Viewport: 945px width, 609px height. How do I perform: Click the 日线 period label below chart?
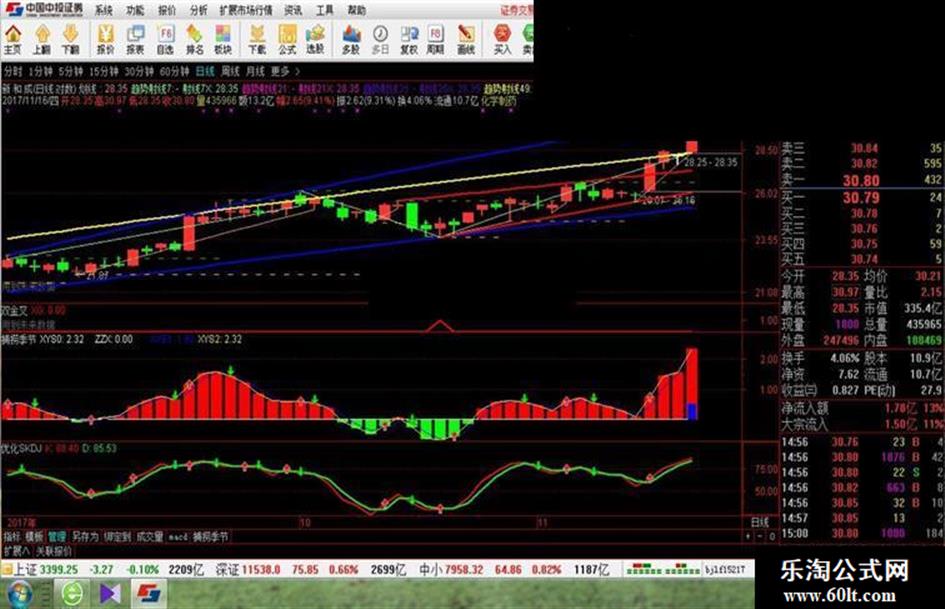pyautogui.click(x=759, y=522)
